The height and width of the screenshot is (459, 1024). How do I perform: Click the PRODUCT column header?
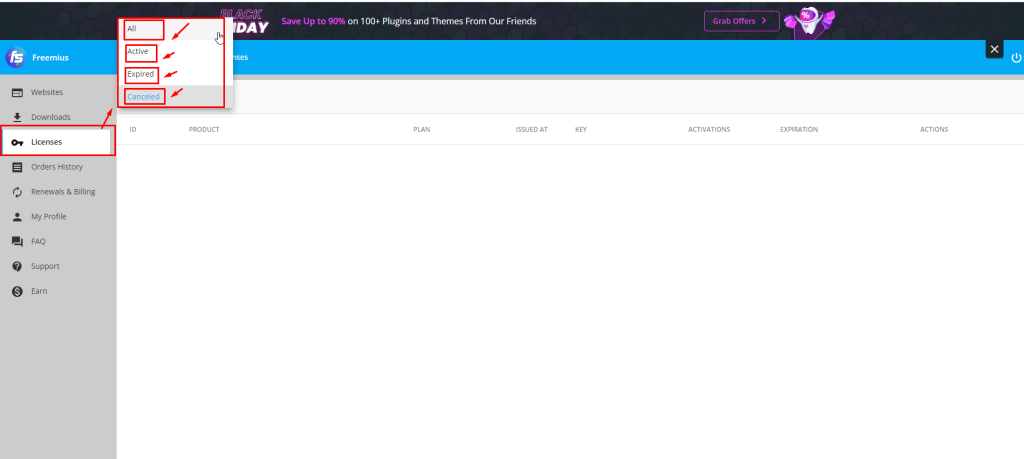[x=204, y=129]
